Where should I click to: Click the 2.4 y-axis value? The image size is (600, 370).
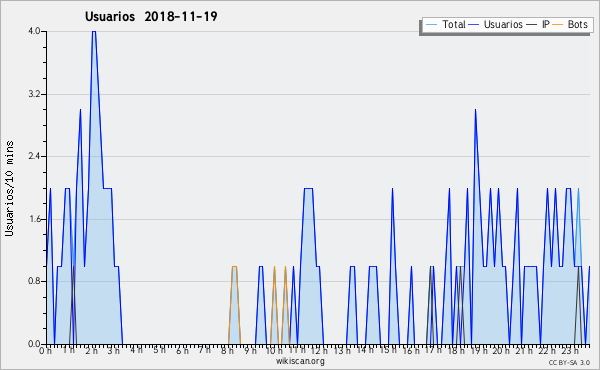[x=34, y=156]
